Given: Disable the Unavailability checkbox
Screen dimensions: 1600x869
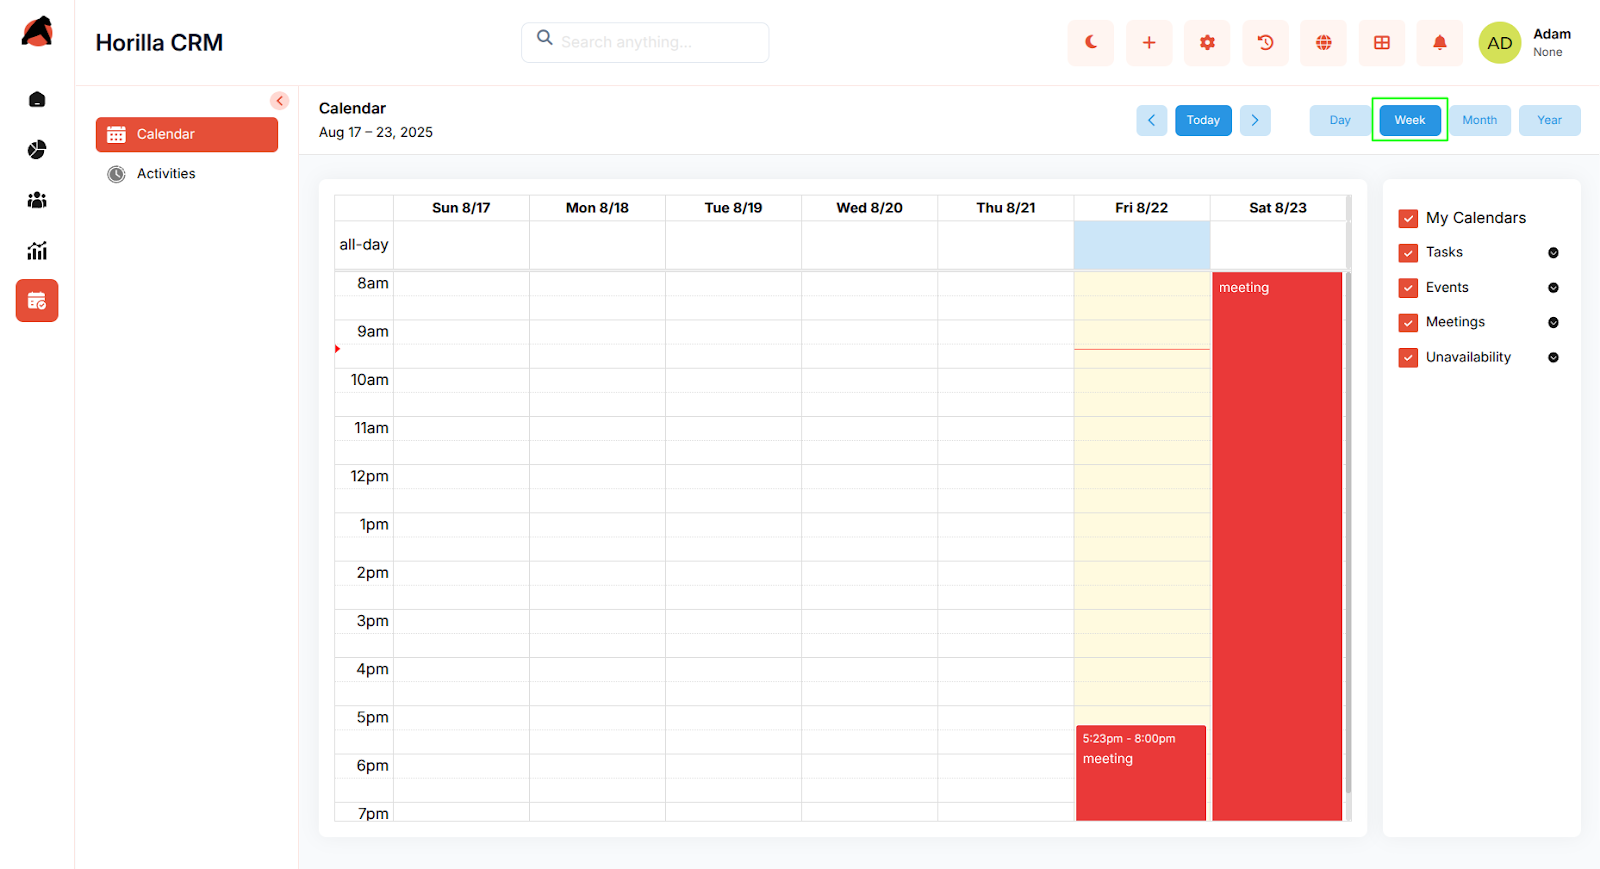Looking at the screenshot, I should pyautogui.click(x=1408, y=358).
